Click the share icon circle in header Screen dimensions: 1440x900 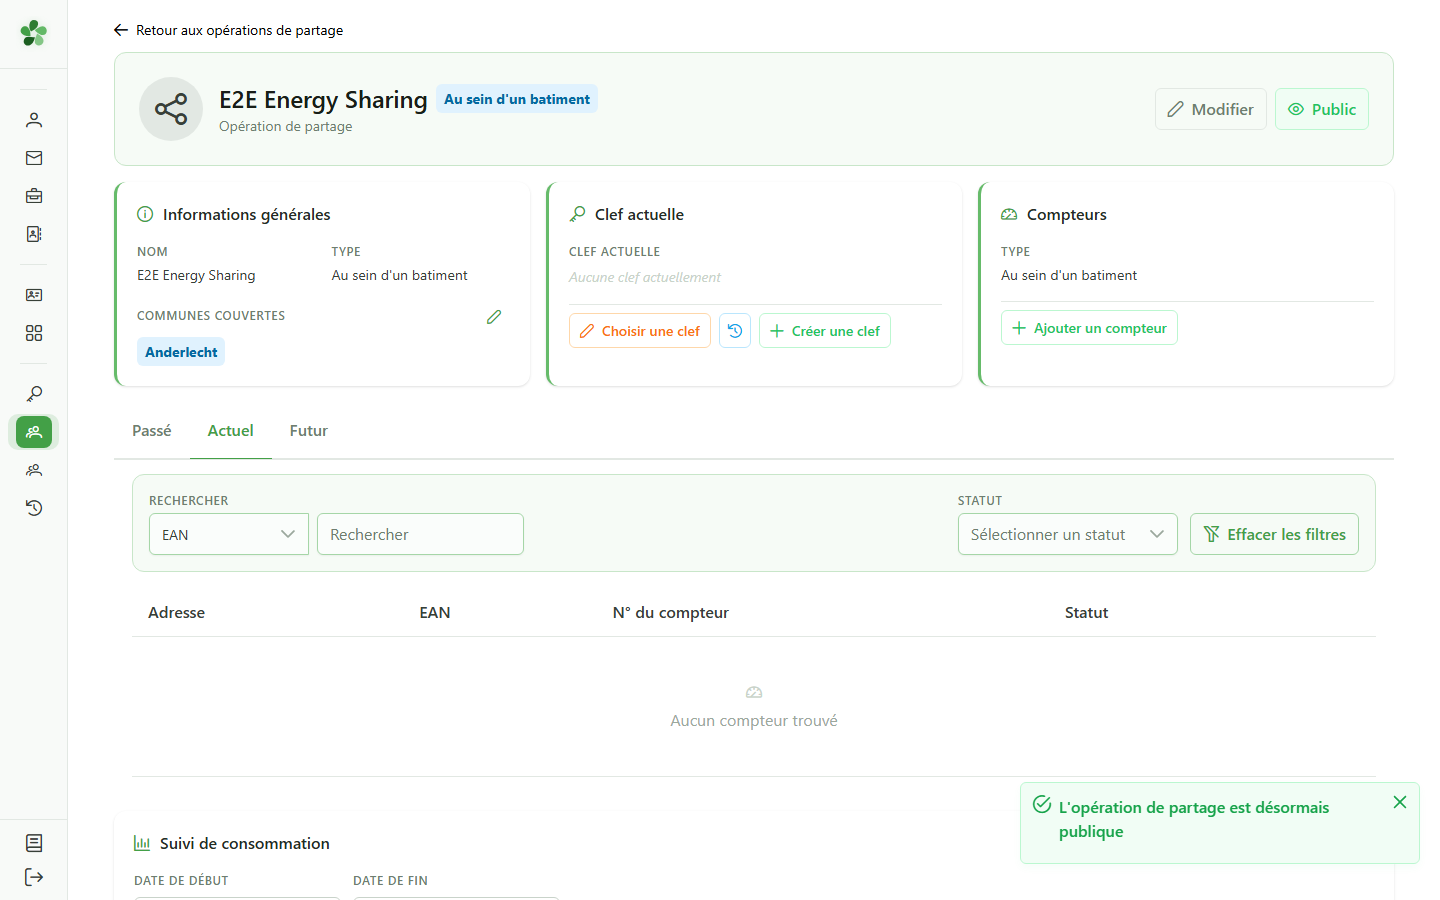(171, 109)
